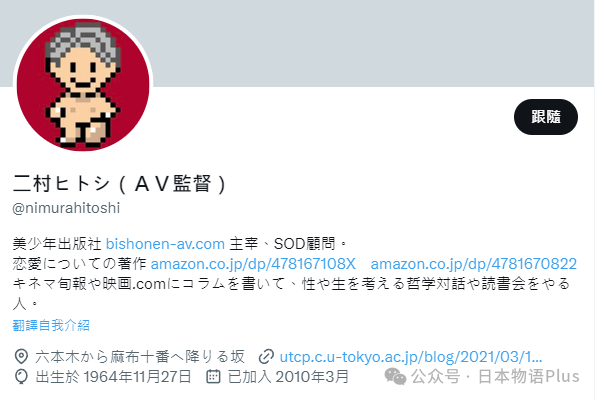Open amazon.co.jp/dp/478167108X link

253,264
